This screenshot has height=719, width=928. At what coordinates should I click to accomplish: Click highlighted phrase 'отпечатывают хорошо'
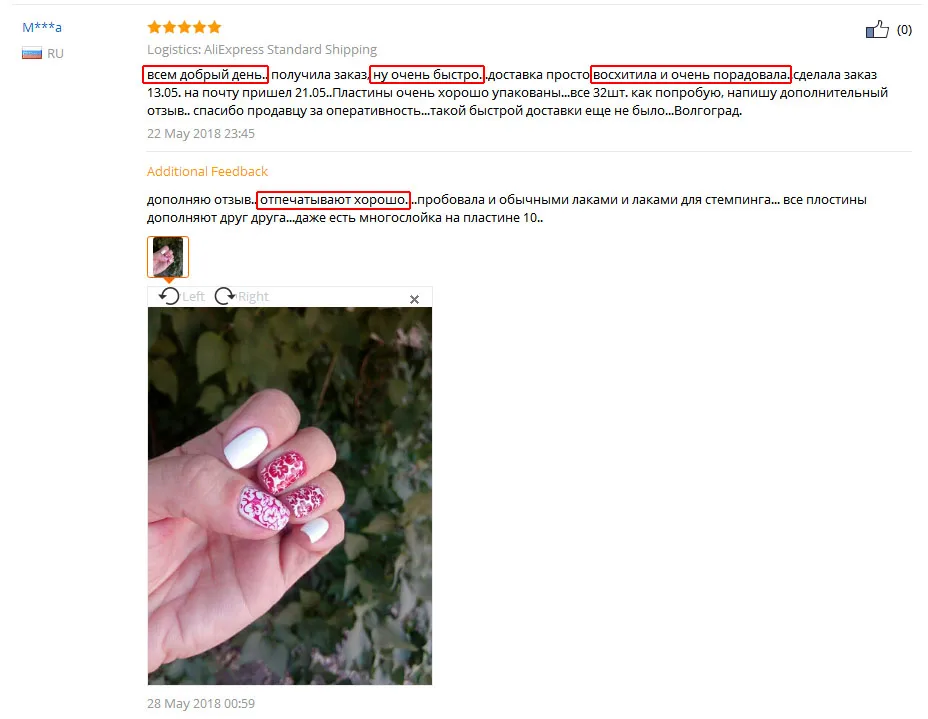pyautogui.click(x=333, y=199)
